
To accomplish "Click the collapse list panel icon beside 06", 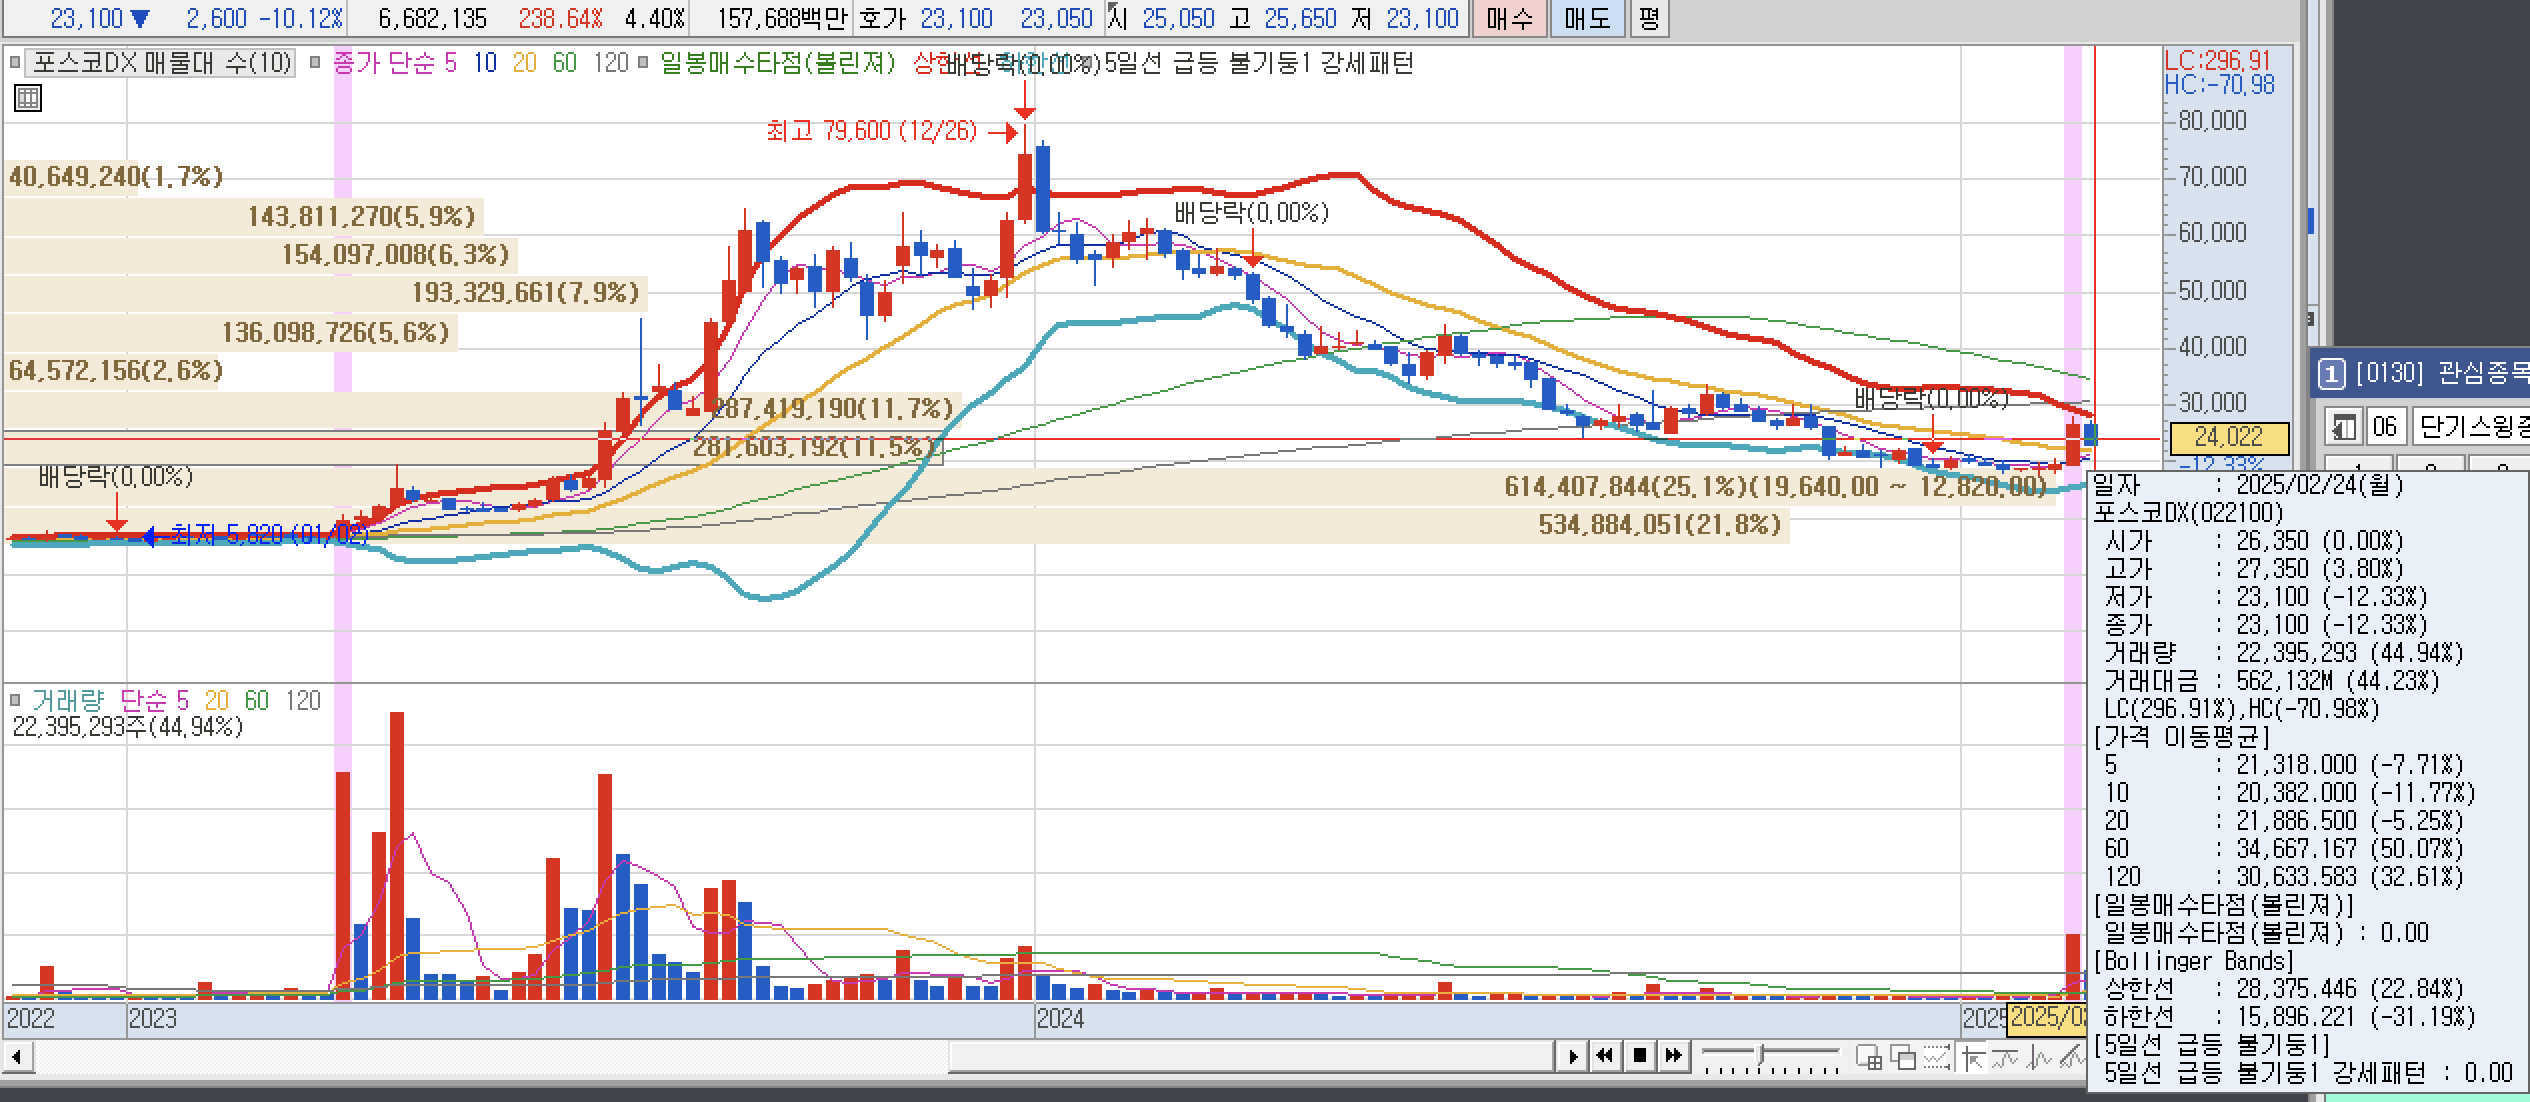I will 2342,427.
